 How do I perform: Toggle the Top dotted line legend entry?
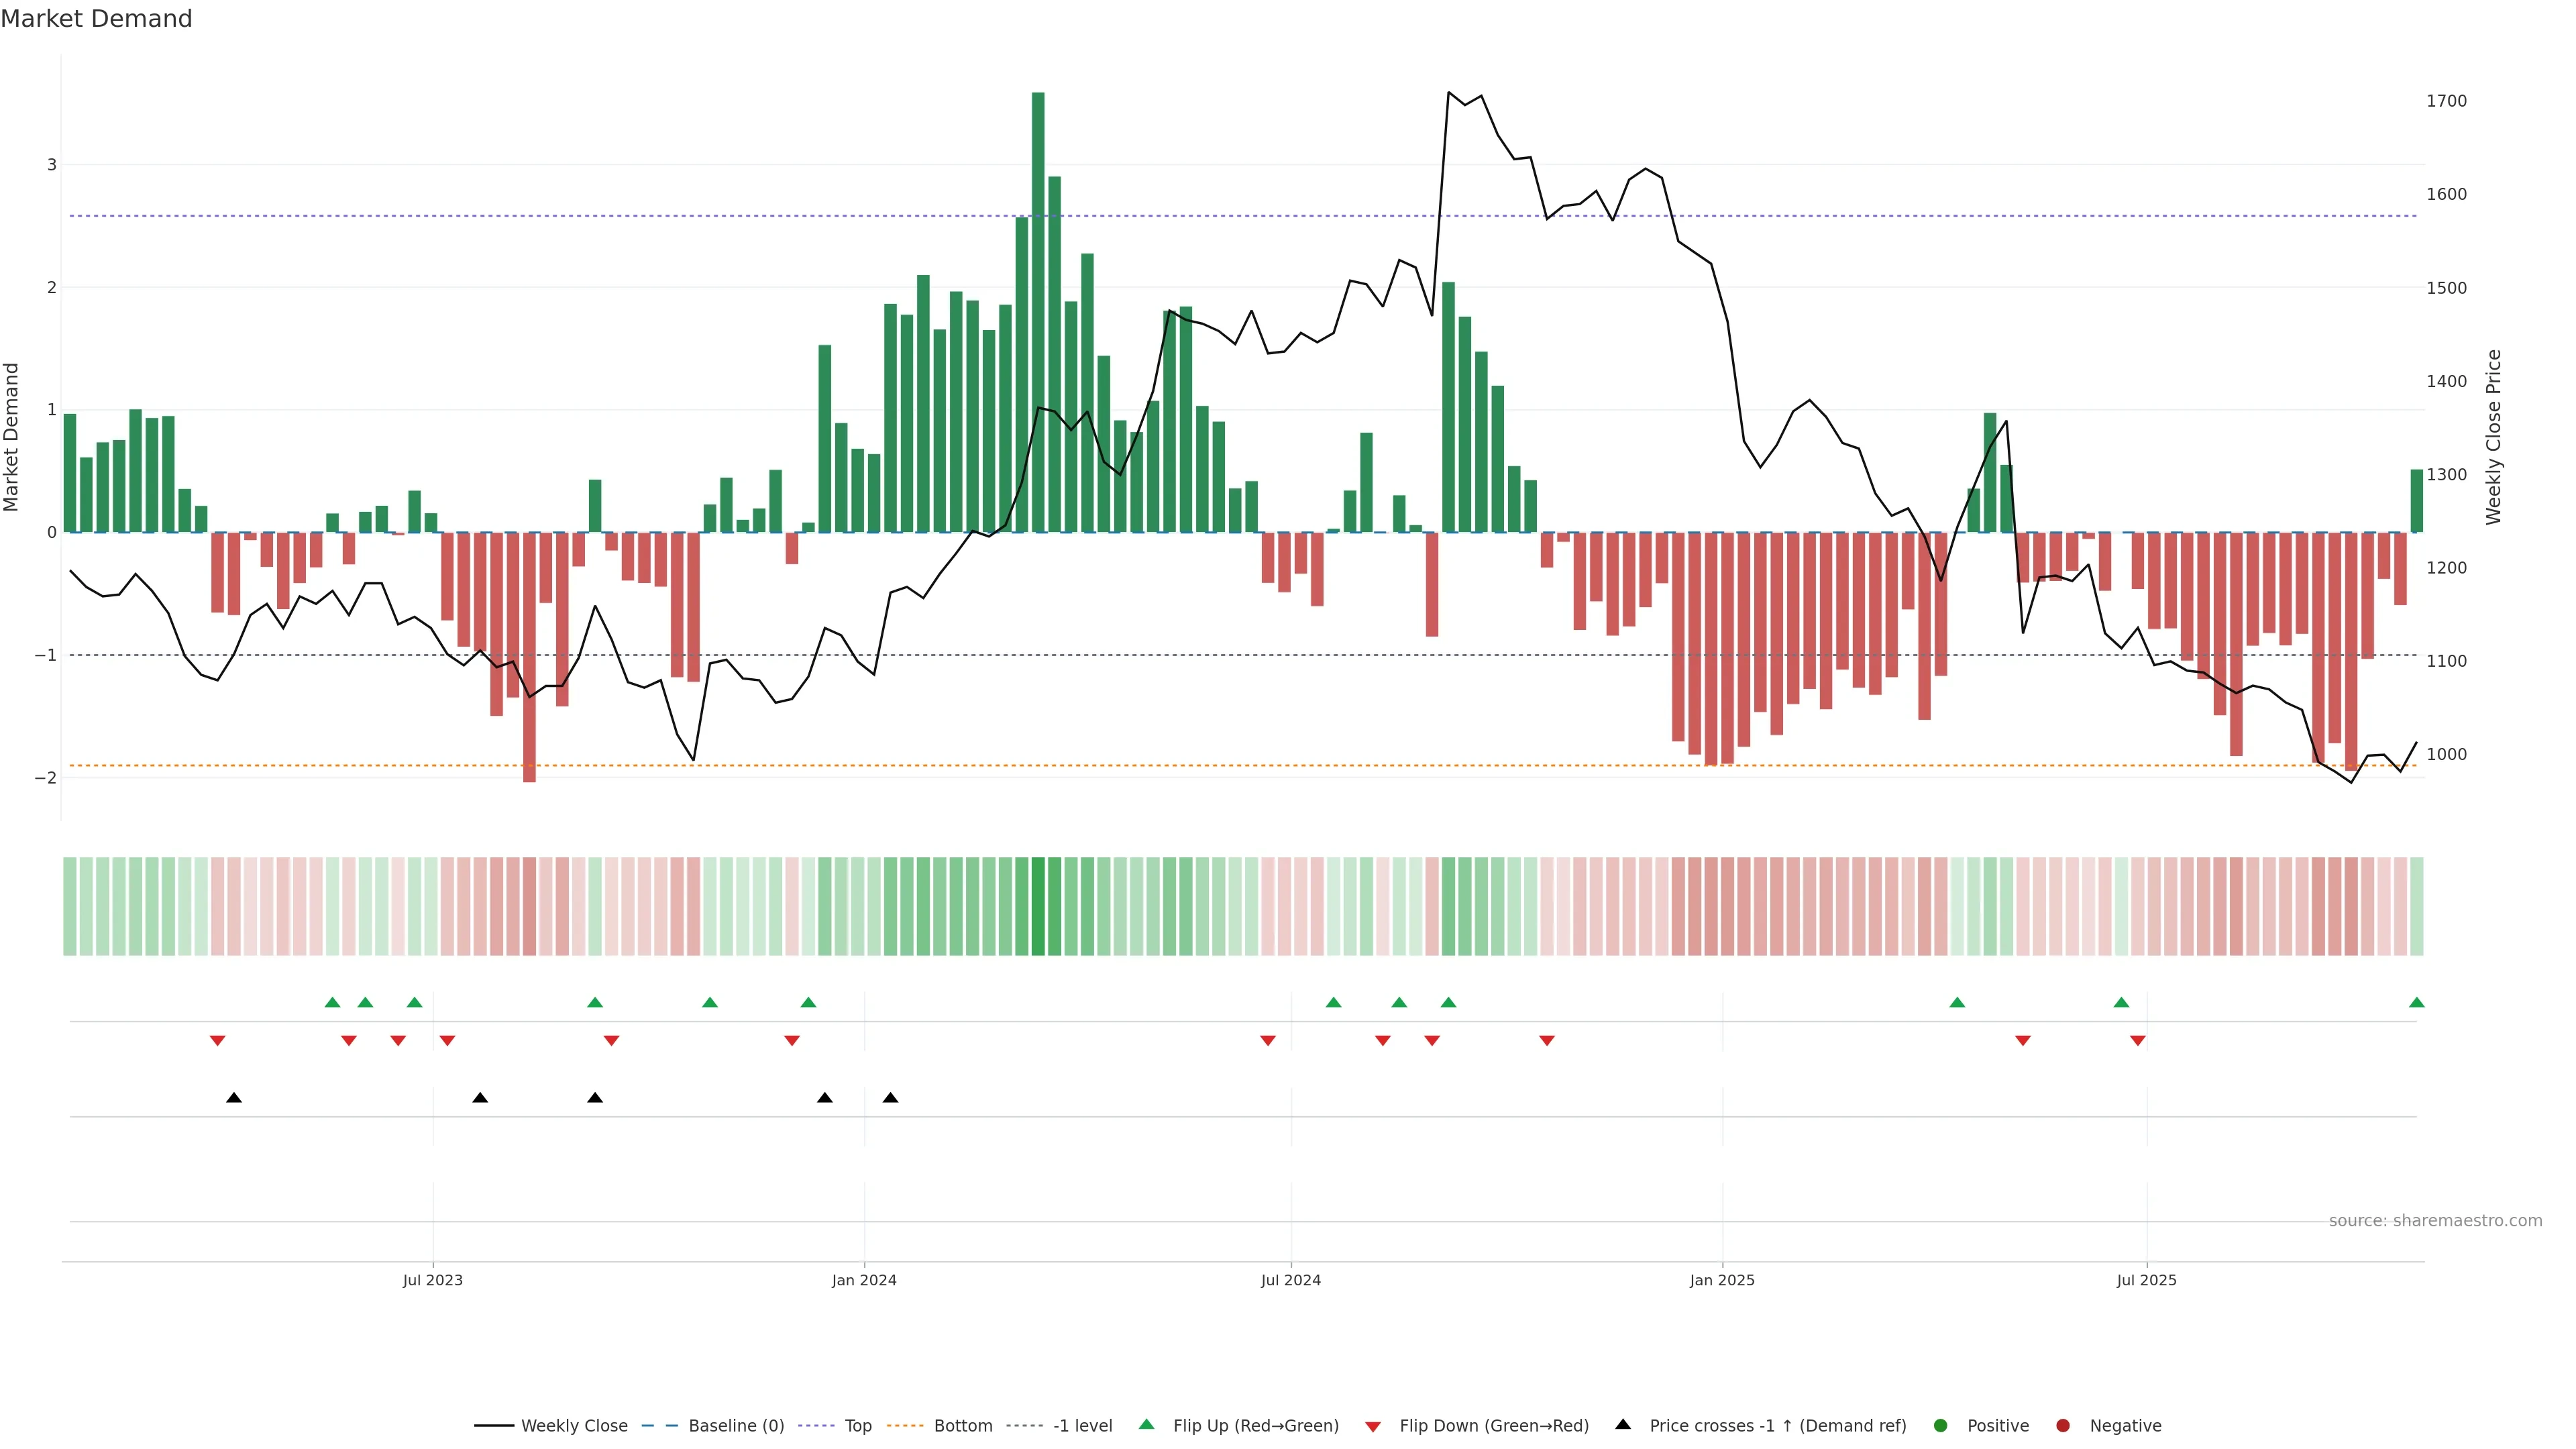pos(857,1425)
